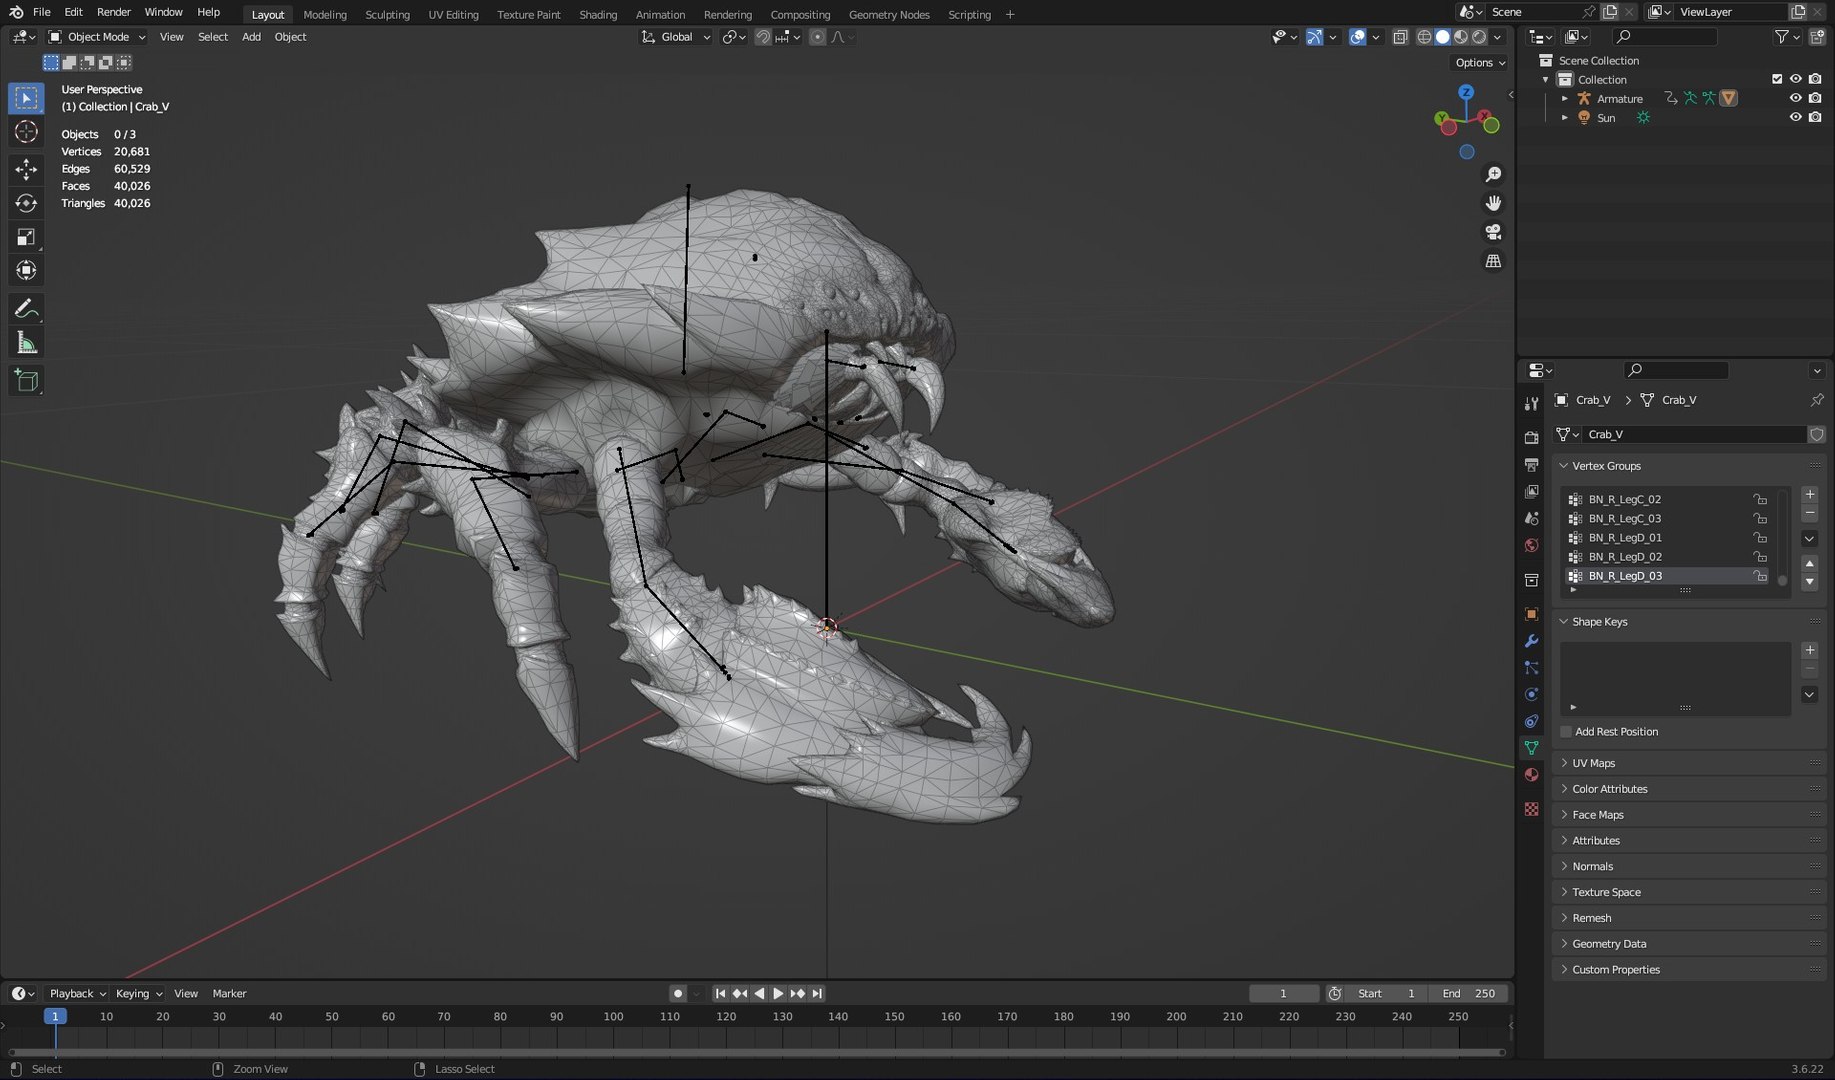Hide Sun in viewport via eye icon
Screen dimensions: 1835x1080
[1795, 117]
